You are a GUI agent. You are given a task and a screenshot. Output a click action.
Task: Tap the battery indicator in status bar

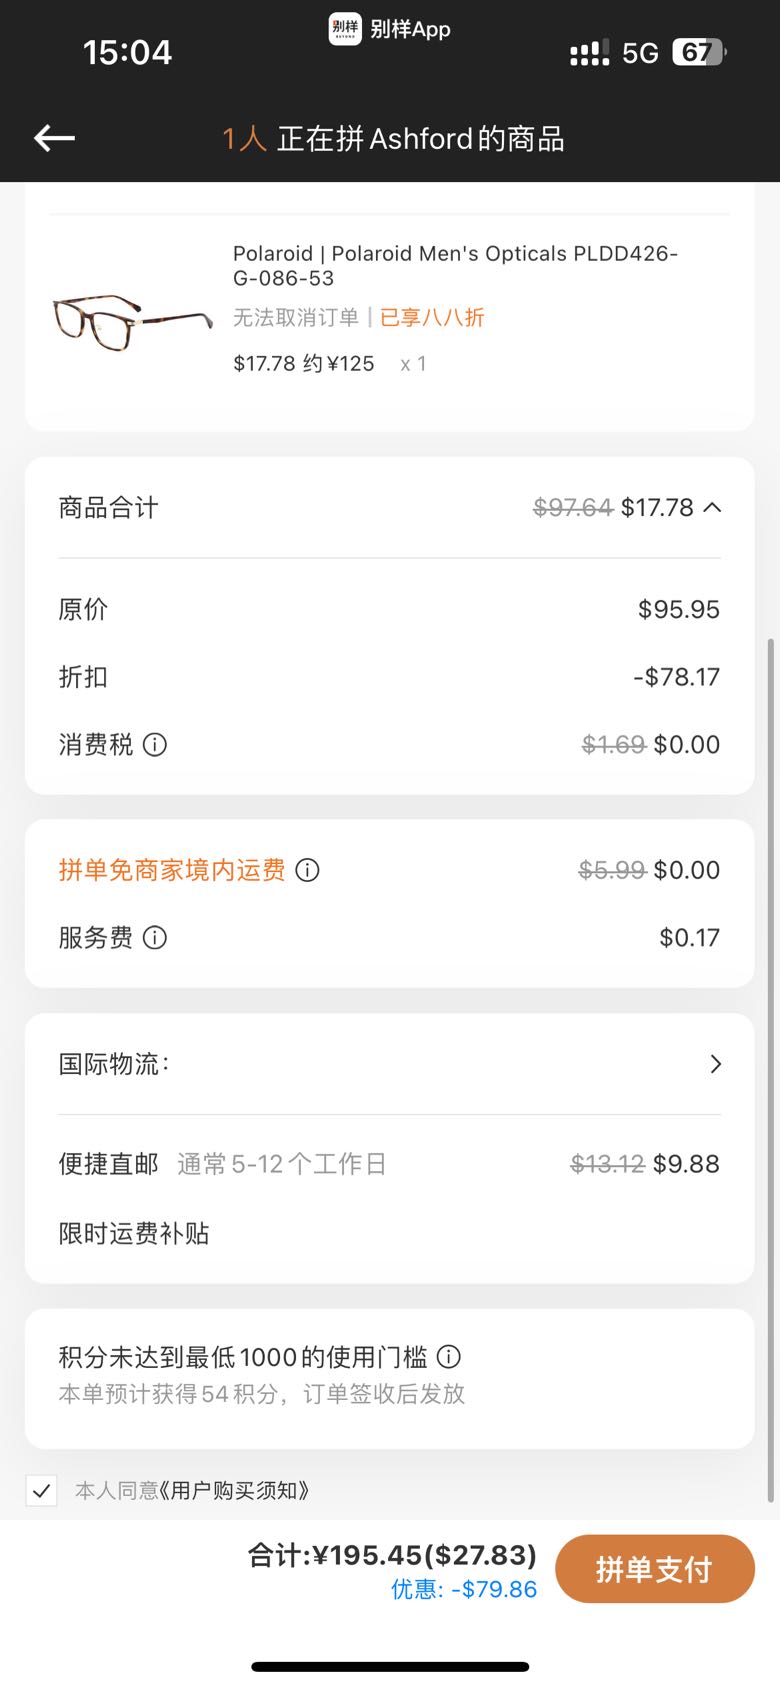pos(699,52)
